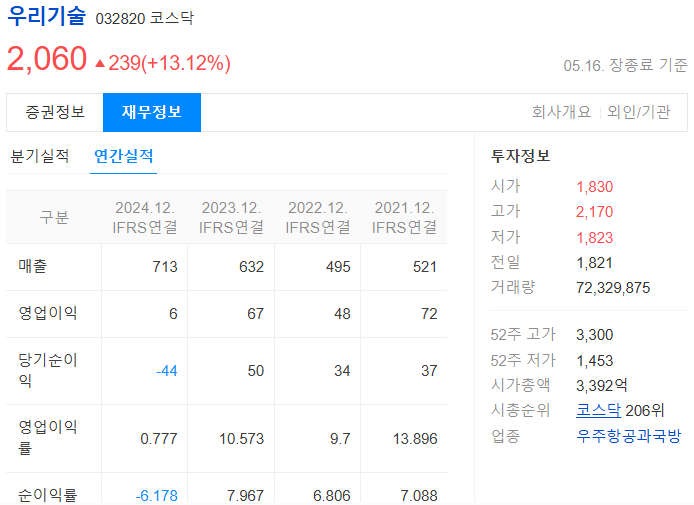
Task: Click the 52주 저가 value 1,453
Action: click(594, 361)
